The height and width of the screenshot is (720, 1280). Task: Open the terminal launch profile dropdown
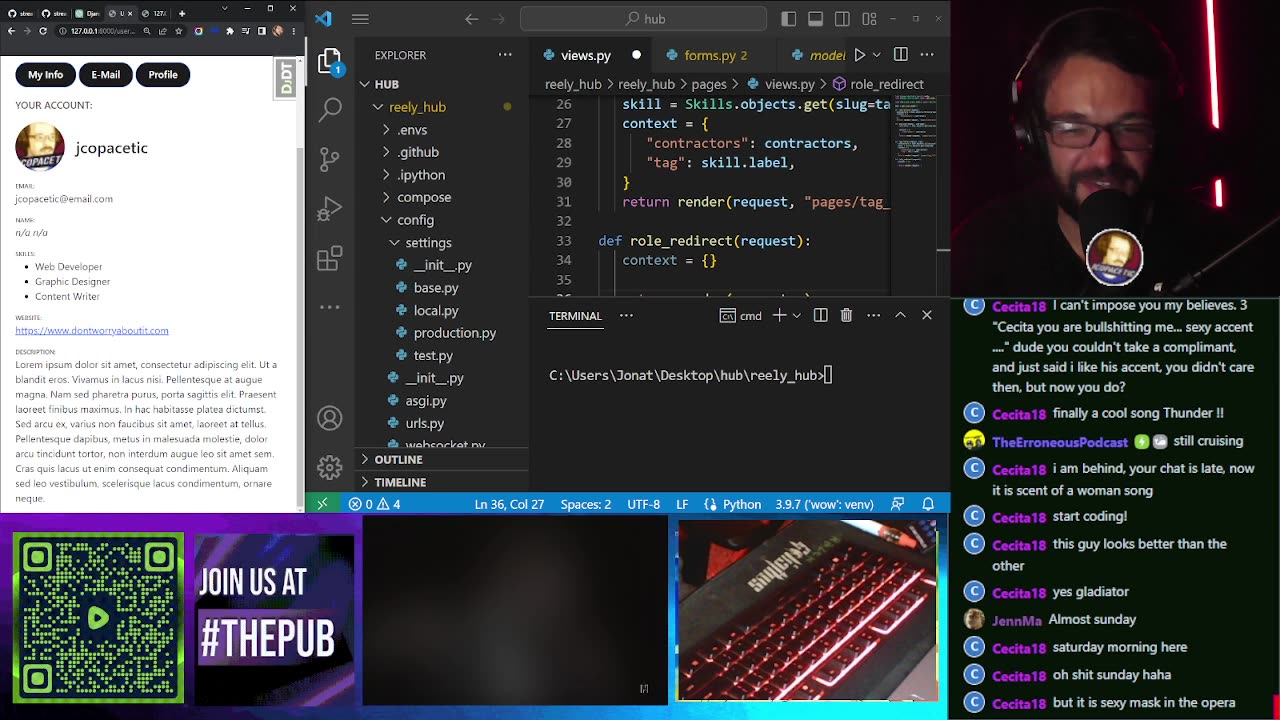[x=796, y=315]
